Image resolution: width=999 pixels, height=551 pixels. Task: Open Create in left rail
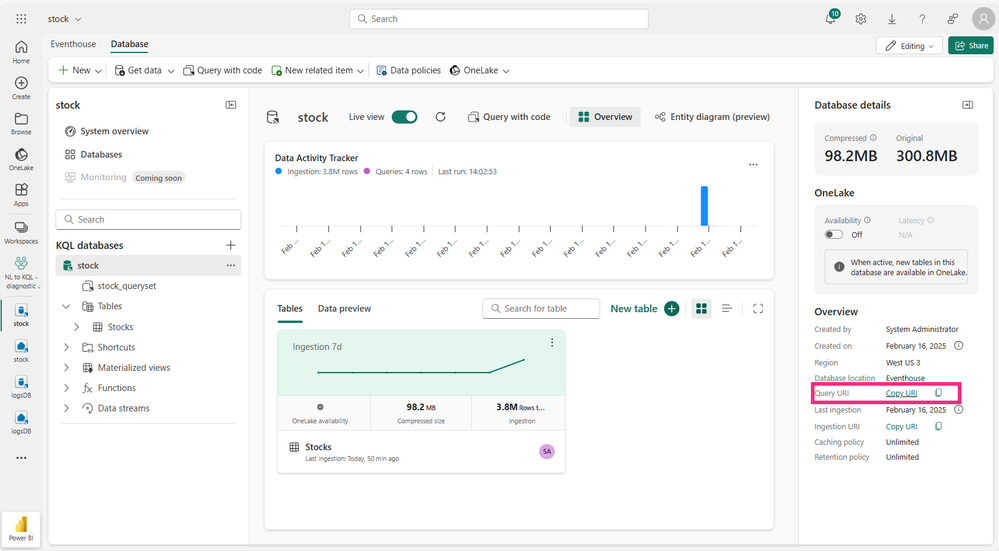click(x=21, y=88)
